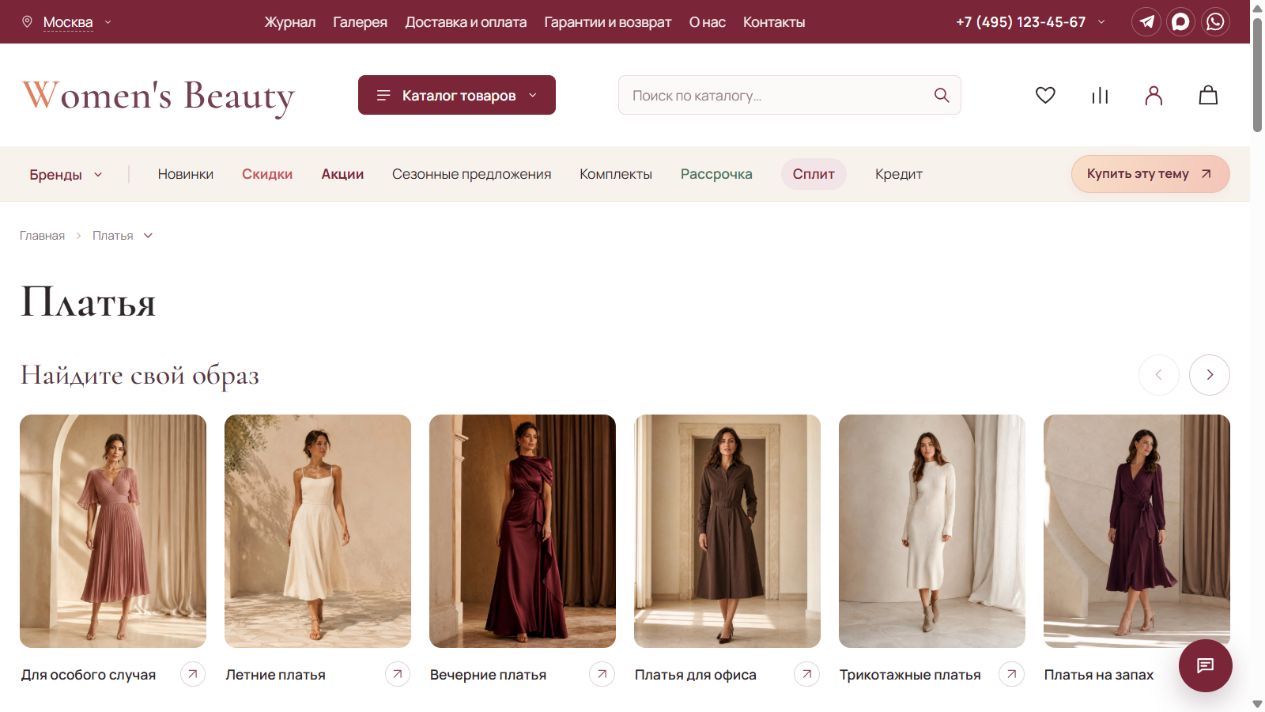
Task: Open the Галерея menu item
Action: 360,22
